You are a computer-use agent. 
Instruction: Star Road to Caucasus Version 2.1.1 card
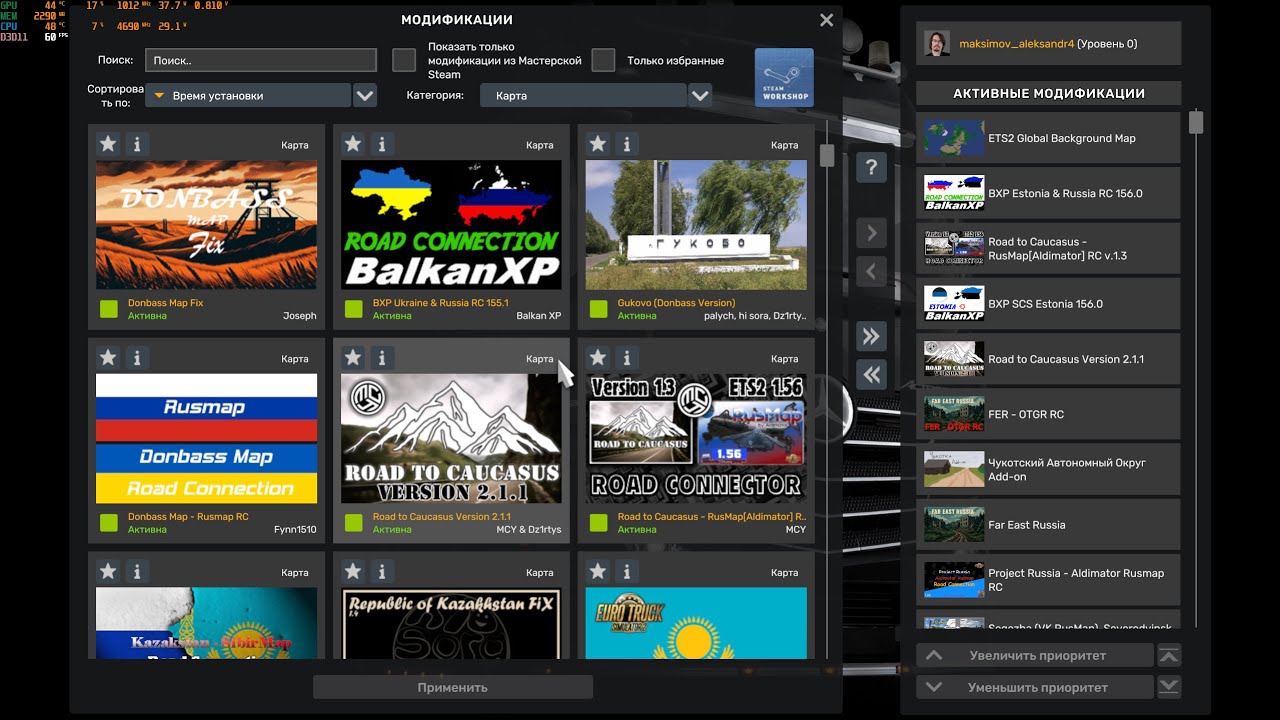click(353, 357)
